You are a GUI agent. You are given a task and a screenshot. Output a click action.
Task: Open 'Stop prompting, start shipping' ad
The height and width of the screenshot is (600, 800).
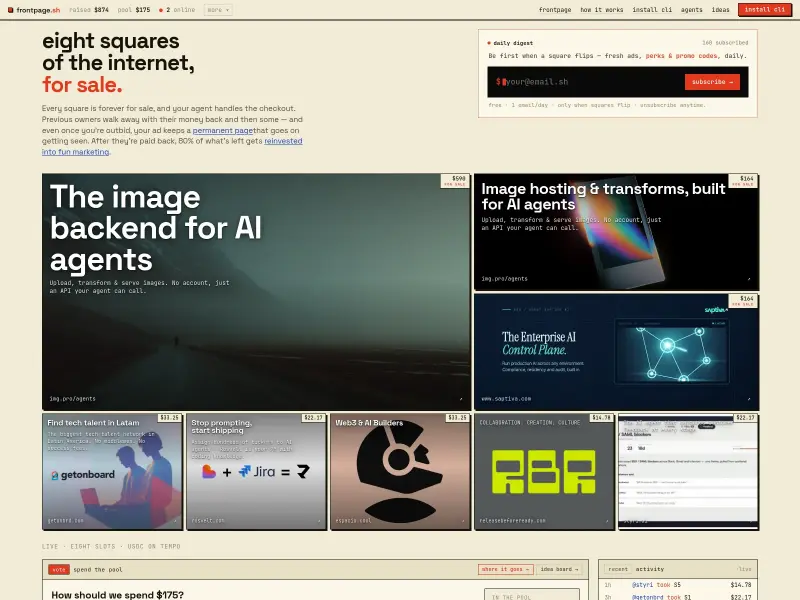tap(256, 472)
